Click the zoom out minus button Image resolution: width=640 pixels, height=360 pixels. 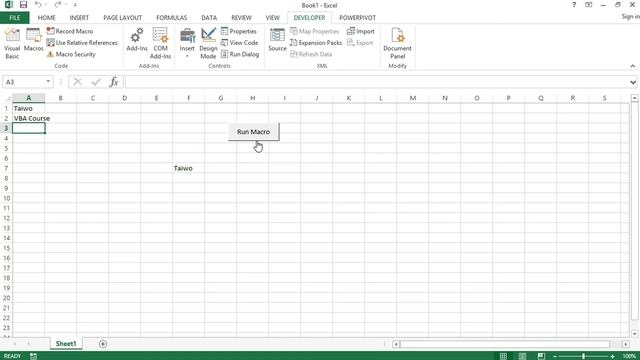[x=555, y=356]
